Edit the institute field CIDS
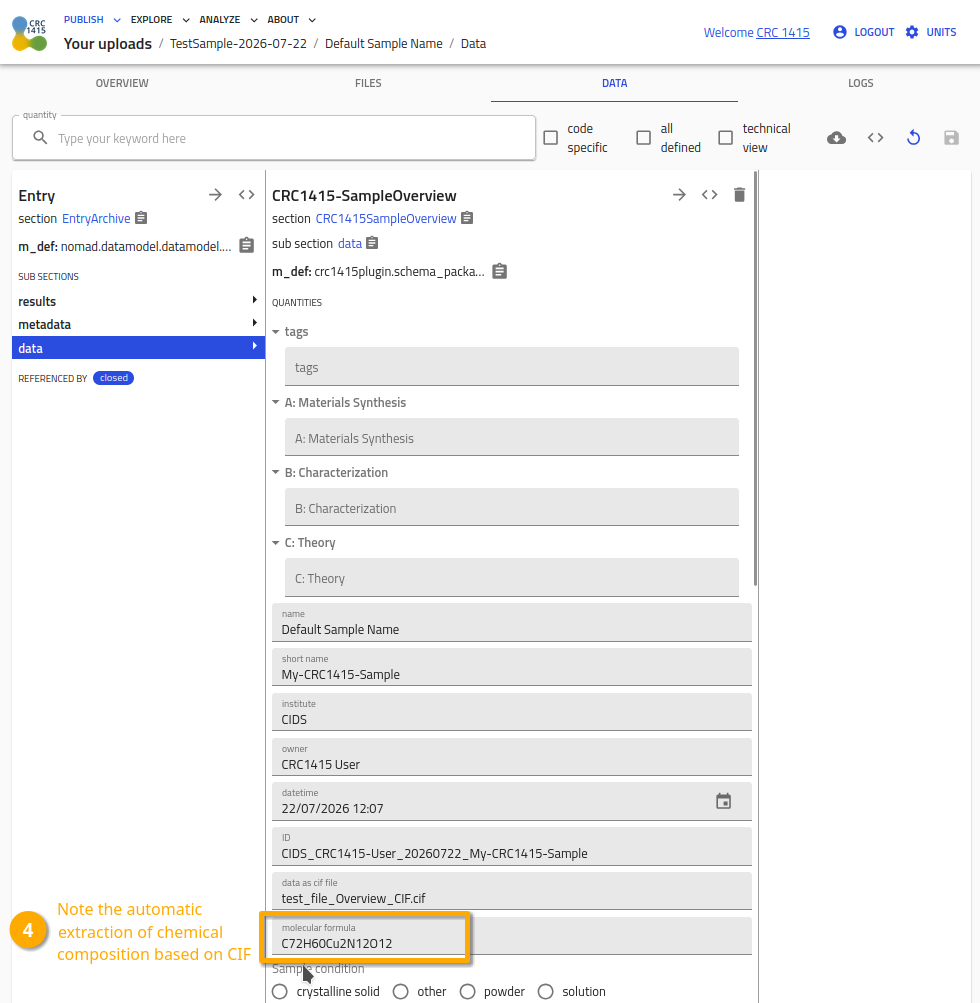This screenshot has width=980, height=1003. click(x=512, y=712)
